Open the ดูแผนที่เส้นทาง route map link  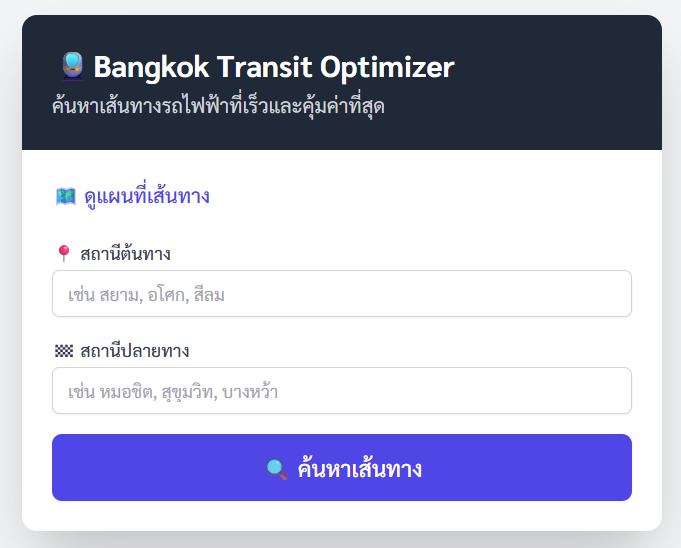point(146,196)
